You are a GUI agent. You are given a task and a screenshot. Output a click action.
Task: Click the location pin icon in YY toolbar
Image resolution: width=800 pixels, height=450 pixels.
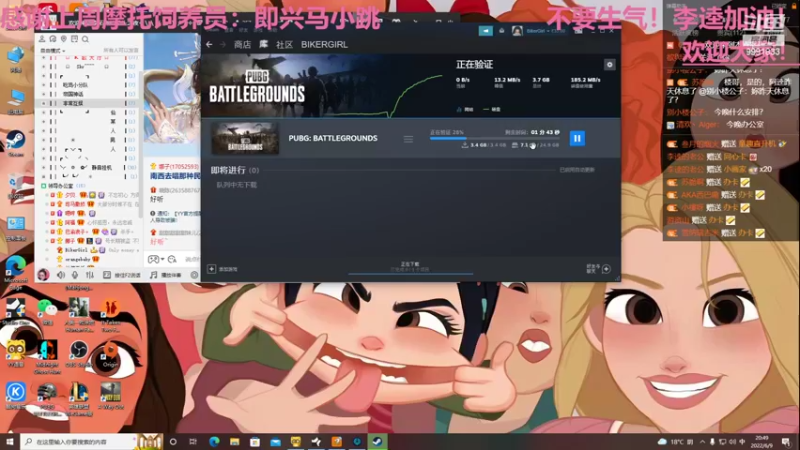(64, 39)
